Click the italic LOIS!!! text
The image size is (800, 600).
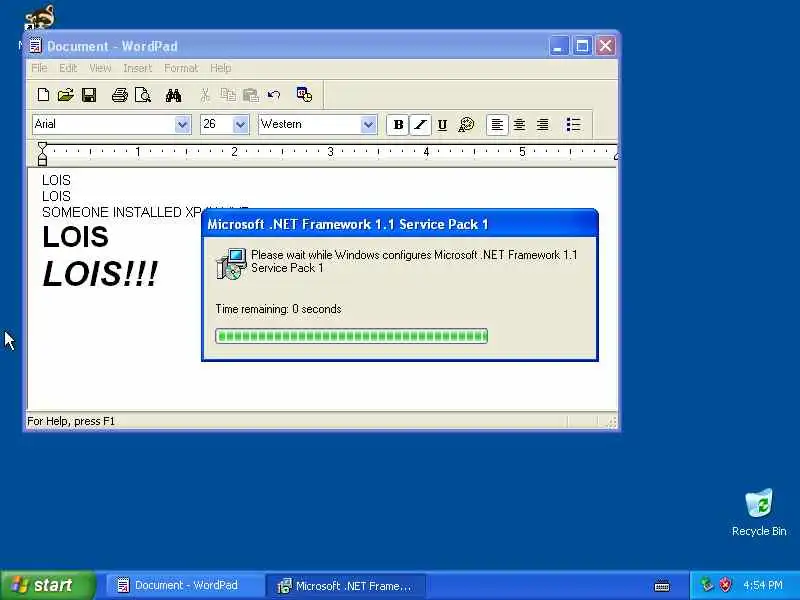pos(100,274)
